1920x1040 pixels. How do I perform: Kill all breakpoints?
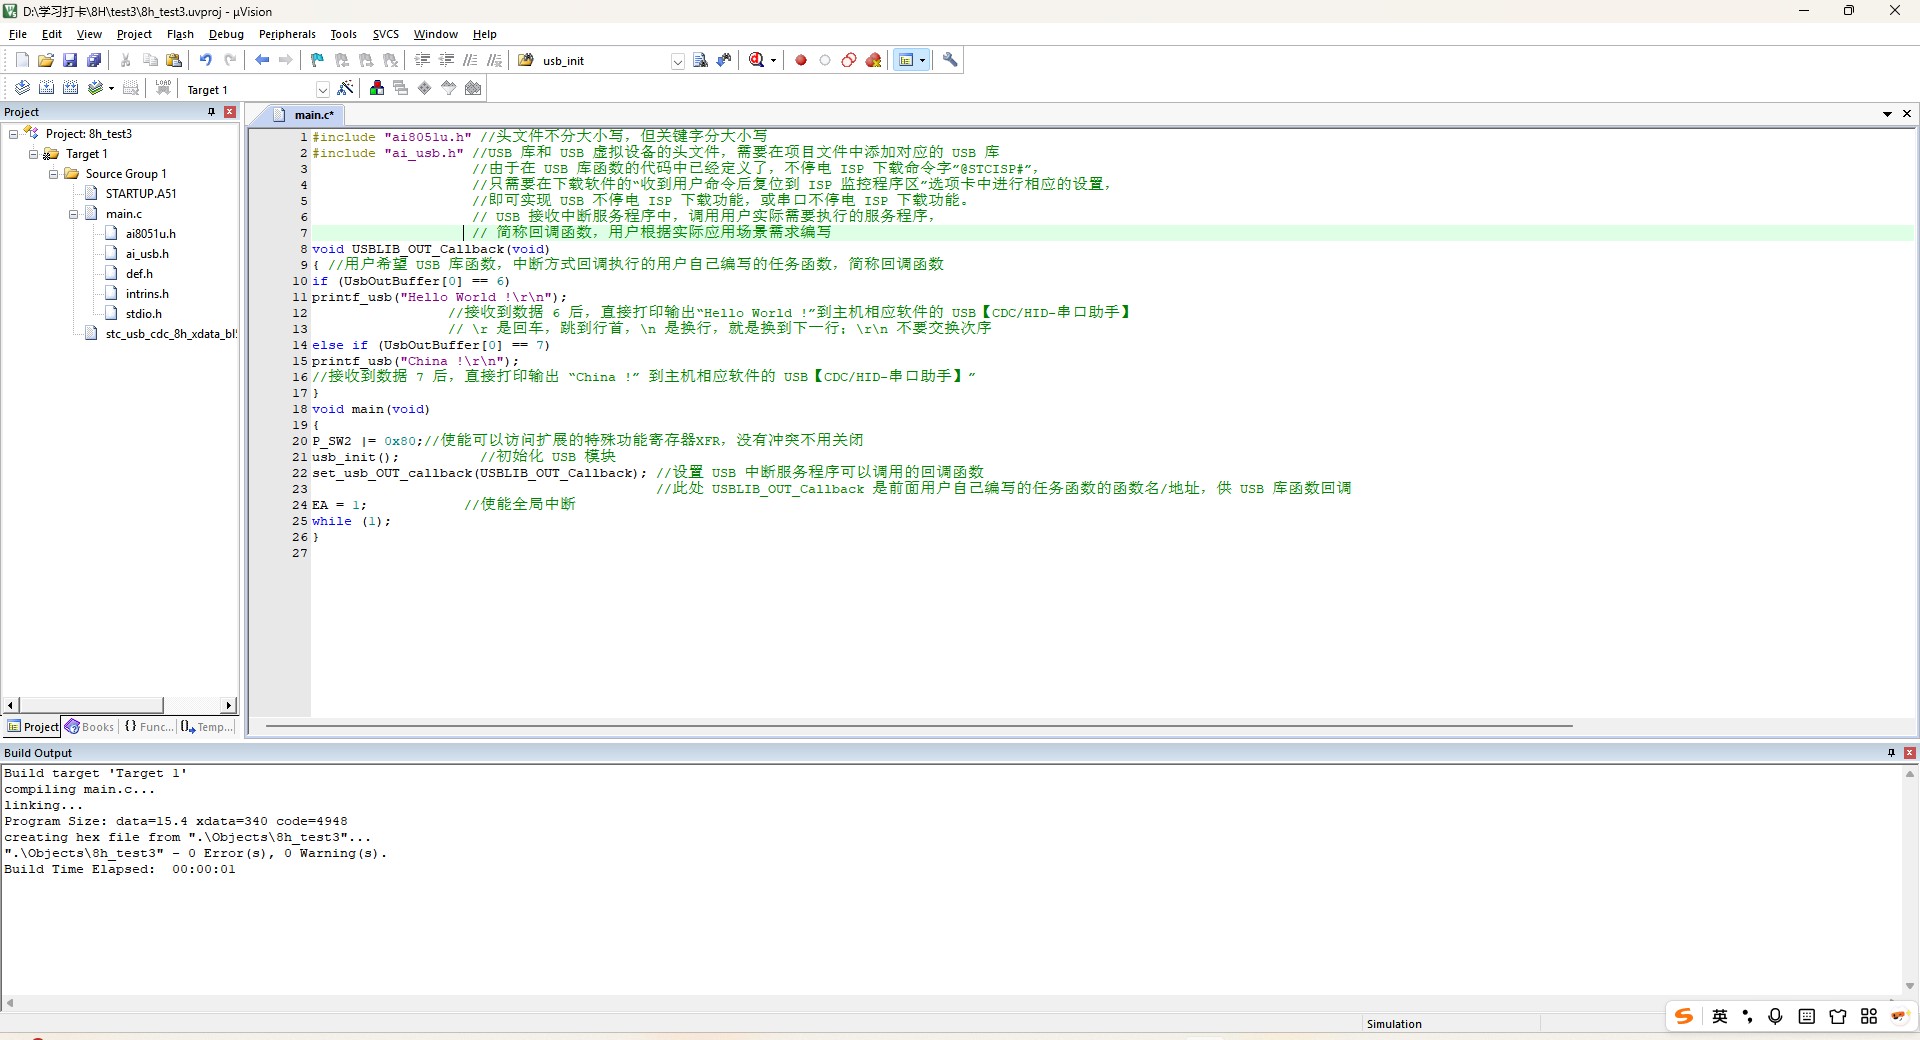[x=874, y=60]
